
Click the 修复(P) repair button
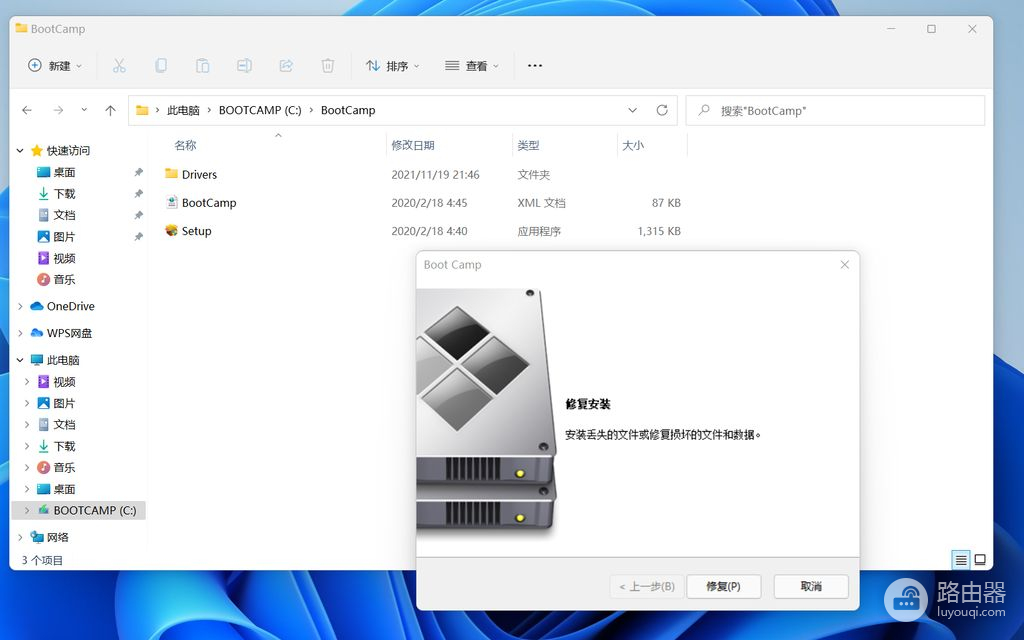(723, 586)
